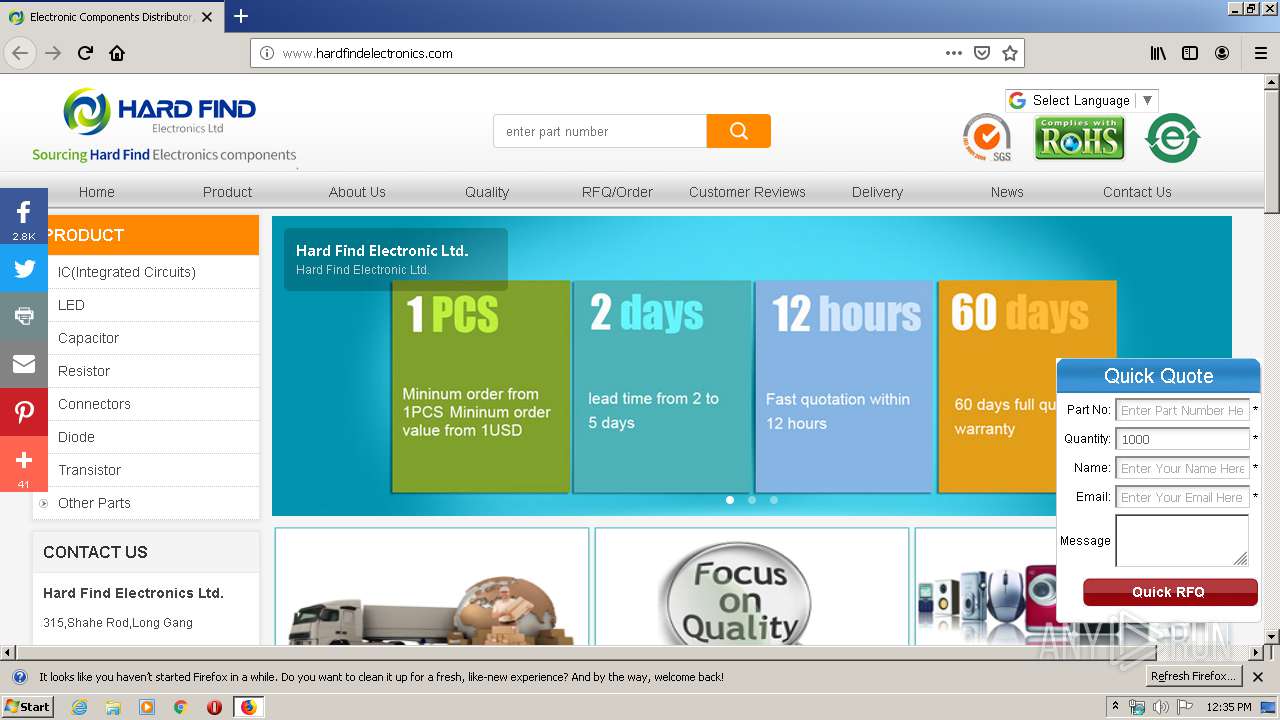1280x720 pixels.
Task: Click delivery truck thumbnail image
Action: click(x=431, y=587)
